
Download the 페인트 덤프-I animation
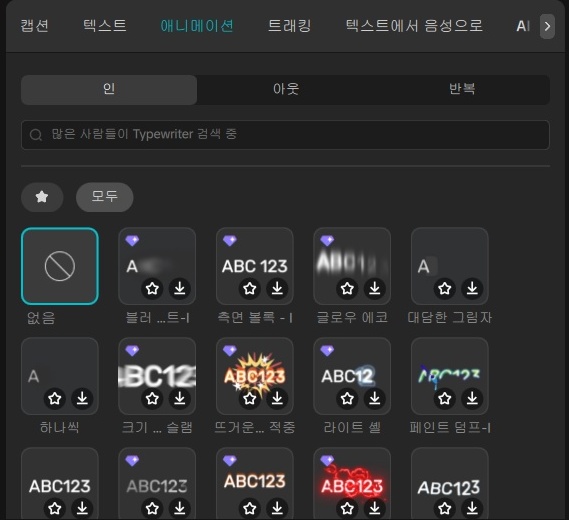coord(472,398)
